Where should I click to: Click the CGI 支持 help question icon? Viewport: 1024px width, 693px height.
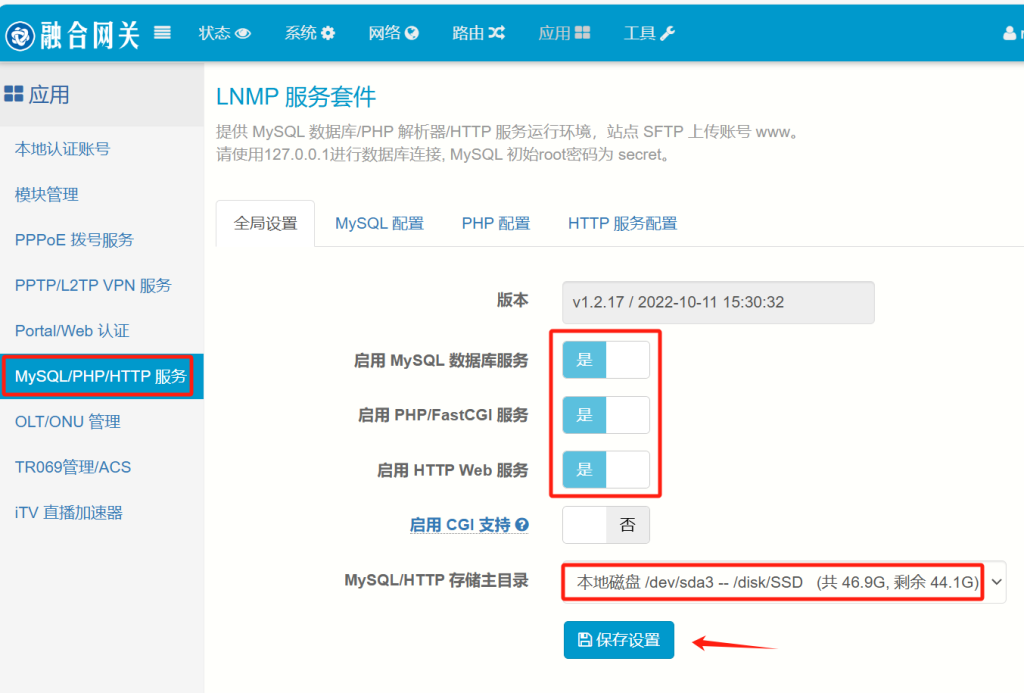522,524
